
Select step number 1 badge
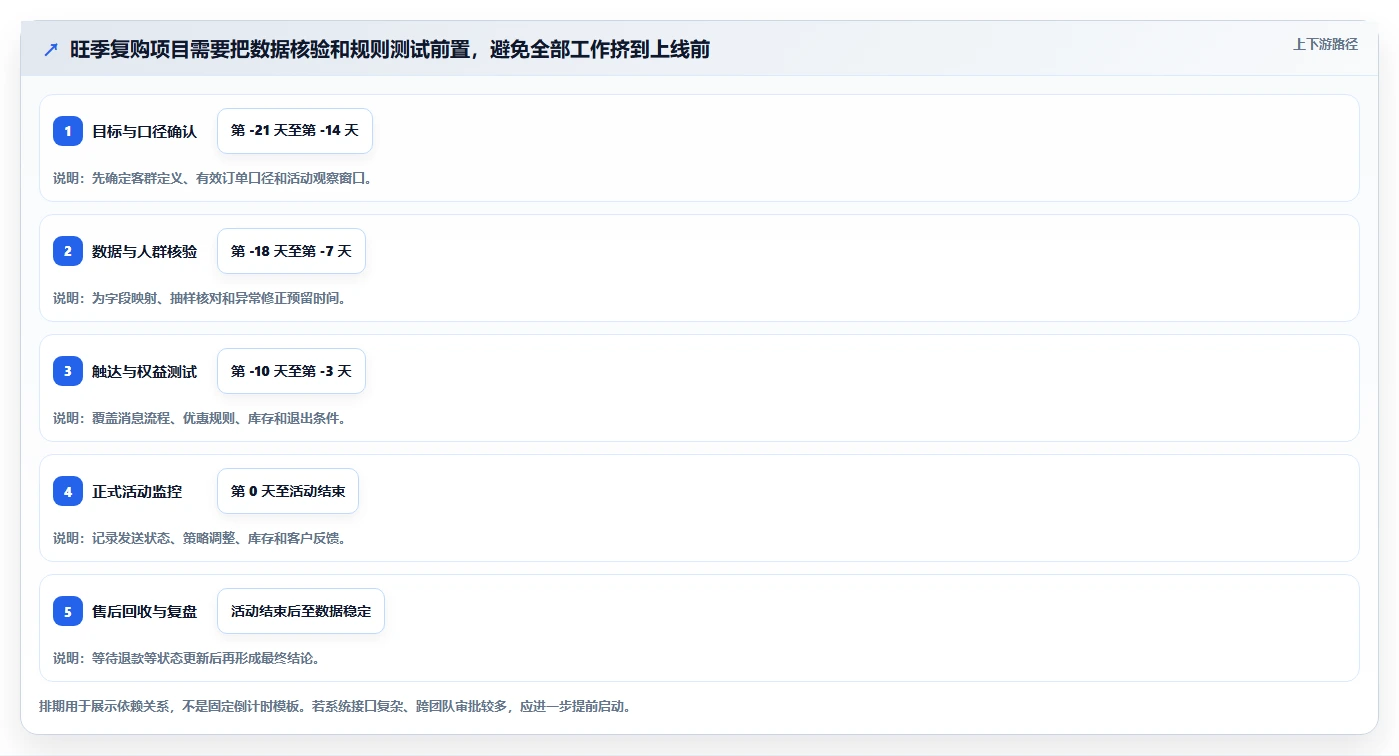[x=68, y=131]
